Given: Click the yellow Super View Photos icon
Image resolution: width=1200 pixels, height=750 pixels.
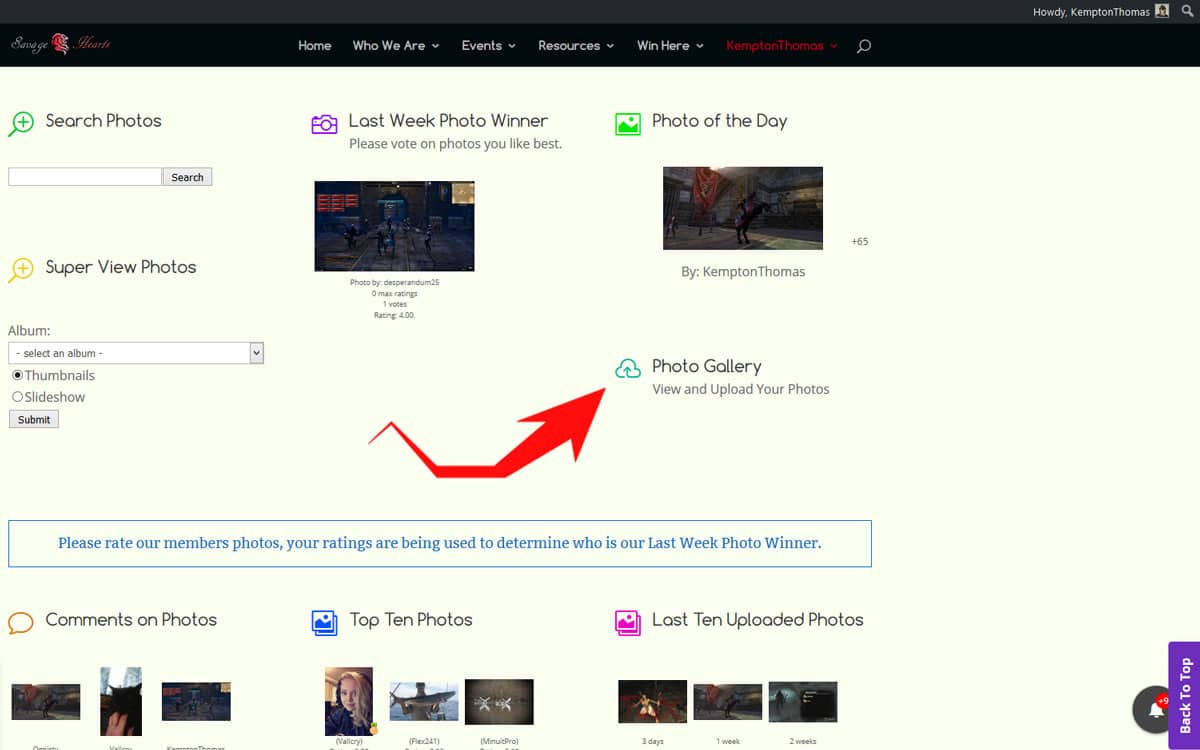Looking at the screenshot, I should (21, 269).
